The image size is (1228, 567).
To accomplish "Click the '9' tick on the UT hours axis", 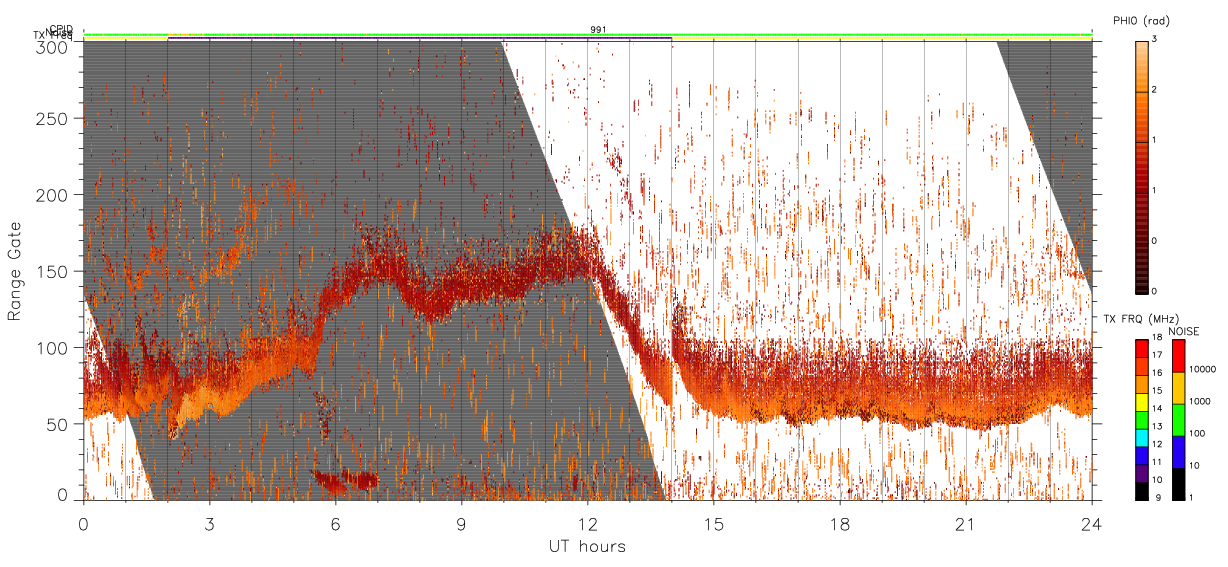I will [x=461, y=524].
